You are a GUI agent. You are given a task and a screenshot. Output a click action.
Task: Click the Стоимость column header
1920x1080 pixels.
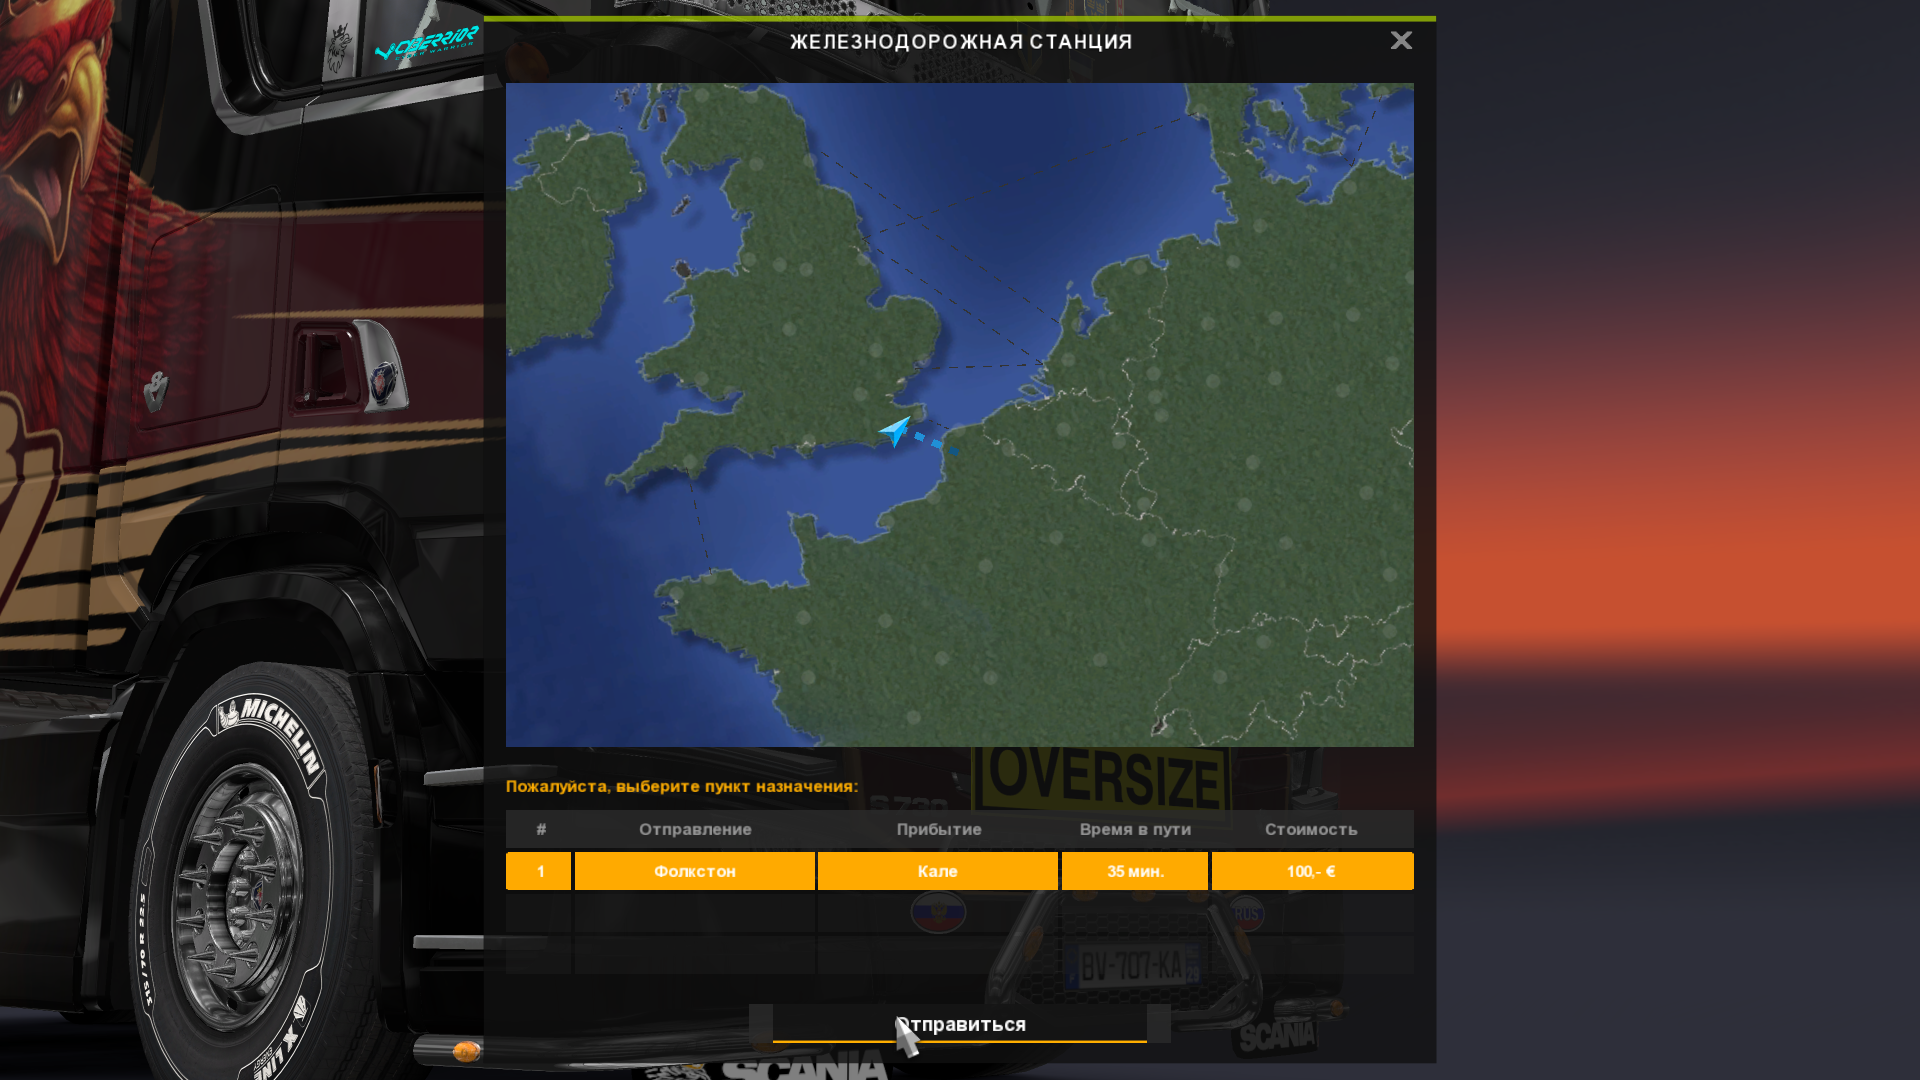point(1311,829)
